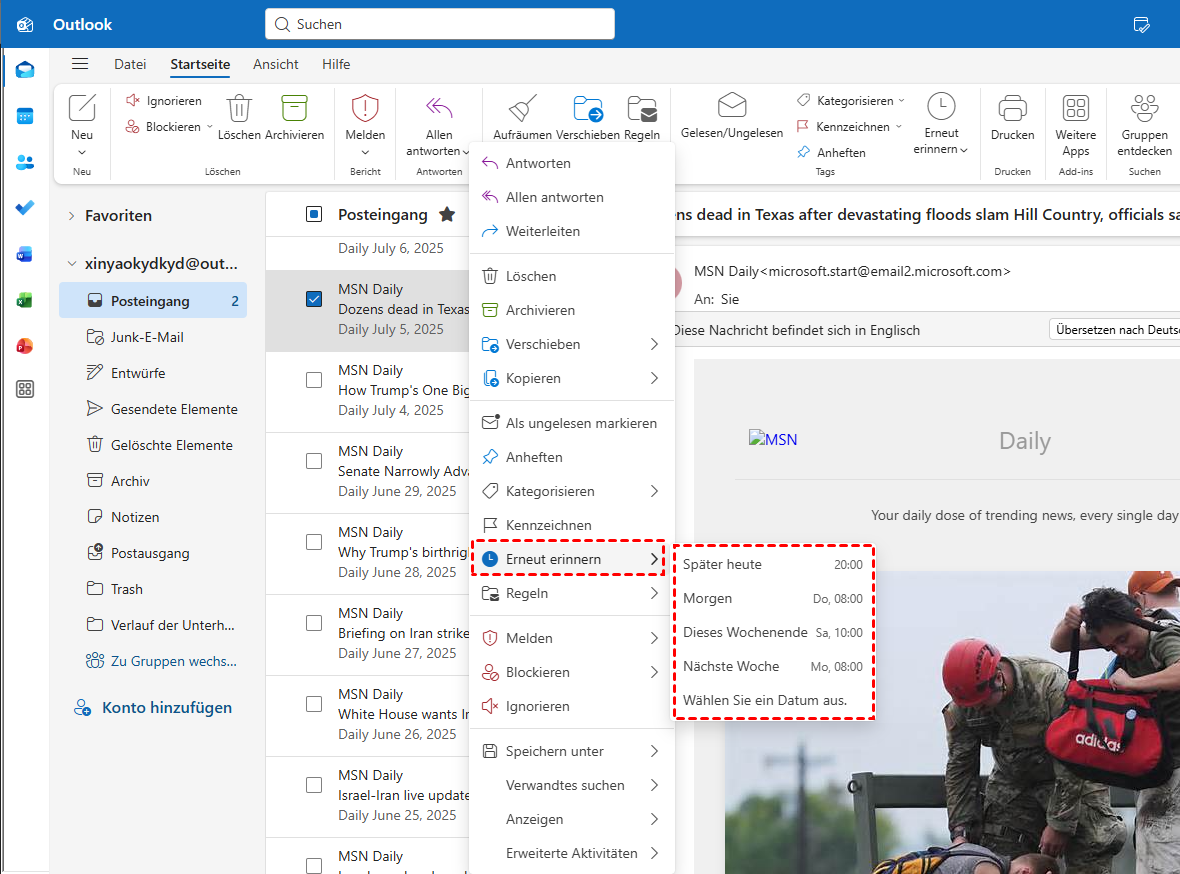Viewport: 1180px width, 874px height.
Task: Click Gelesen/Ungelesen envelope icon
Action: pos(732,106)
